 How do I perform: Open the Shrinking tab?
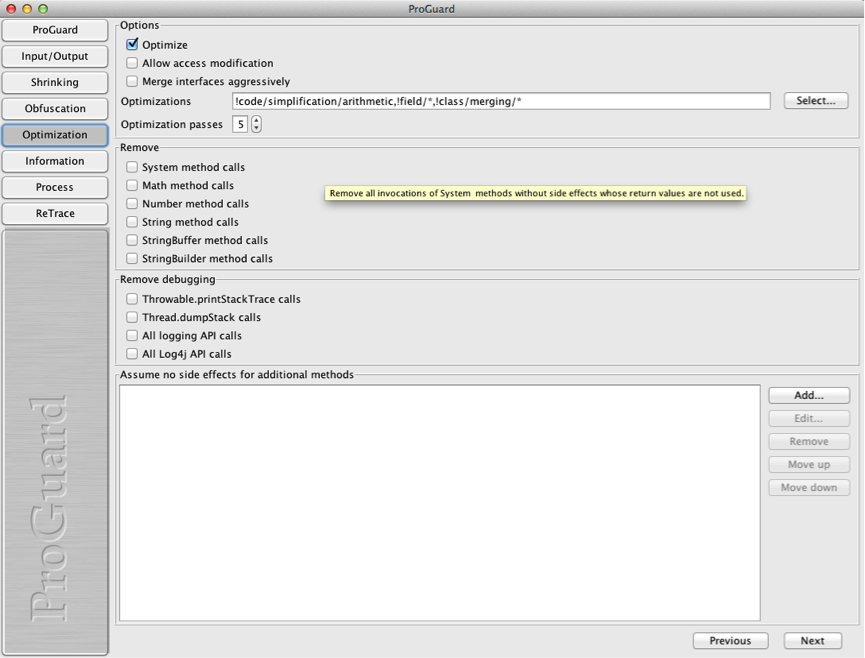tap(55, 82)
